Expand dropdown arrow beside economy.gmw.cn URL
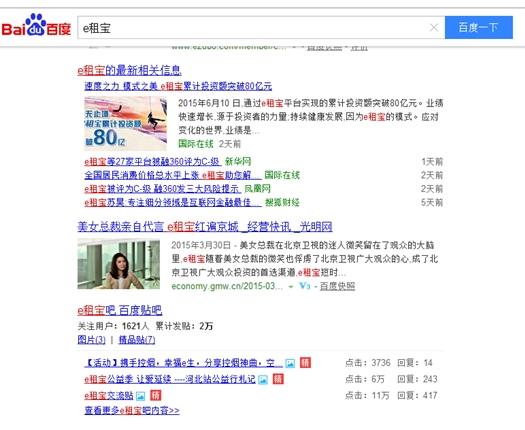The image size is (525, 430). (291, 287)
